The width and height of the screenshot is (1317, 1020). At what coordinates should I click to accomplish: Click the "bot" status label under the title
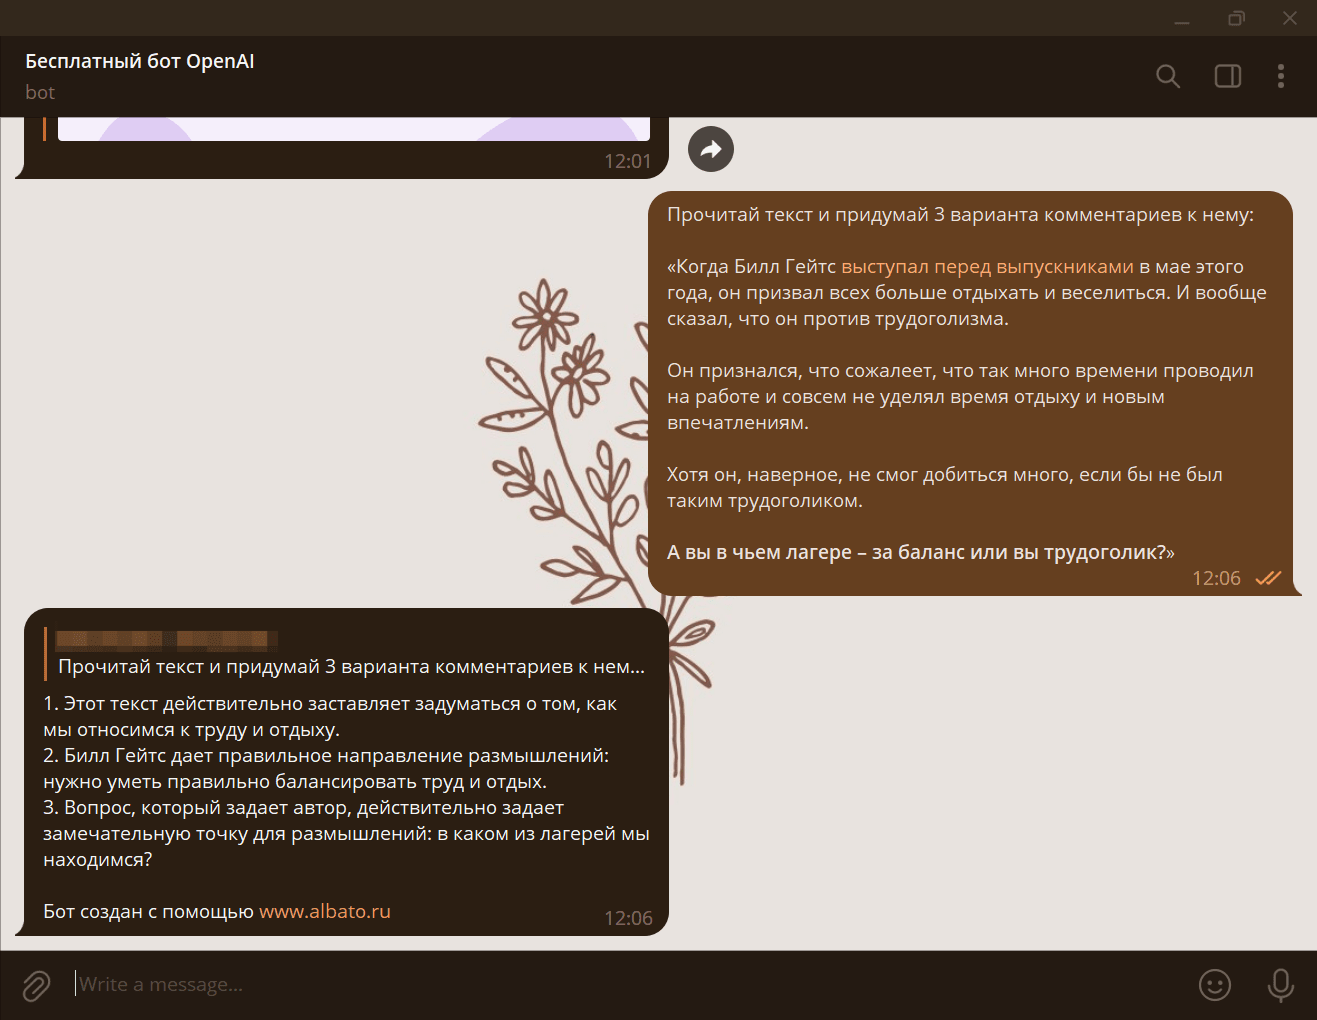tap(40, 92)
